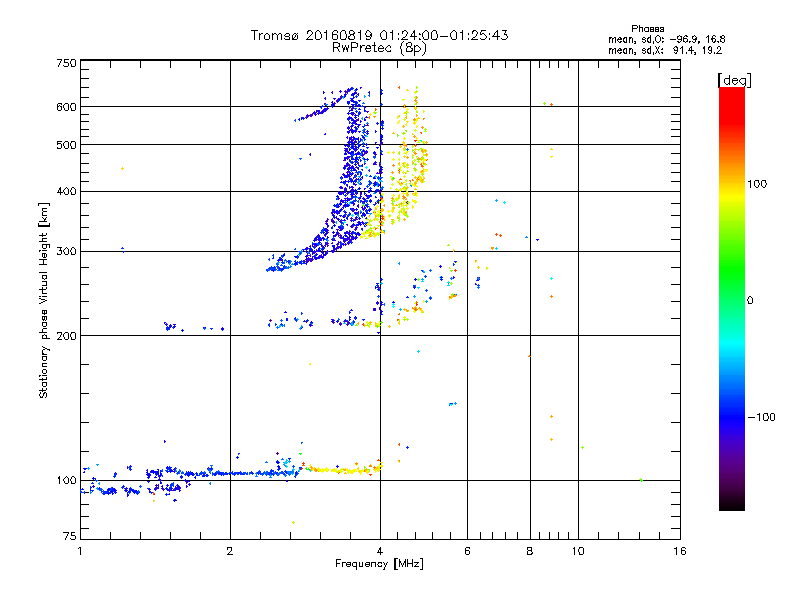Click the y-axis tick label "100"
Image resolution: width=800 pixels, height=600 pixels.
pos(66,481)
